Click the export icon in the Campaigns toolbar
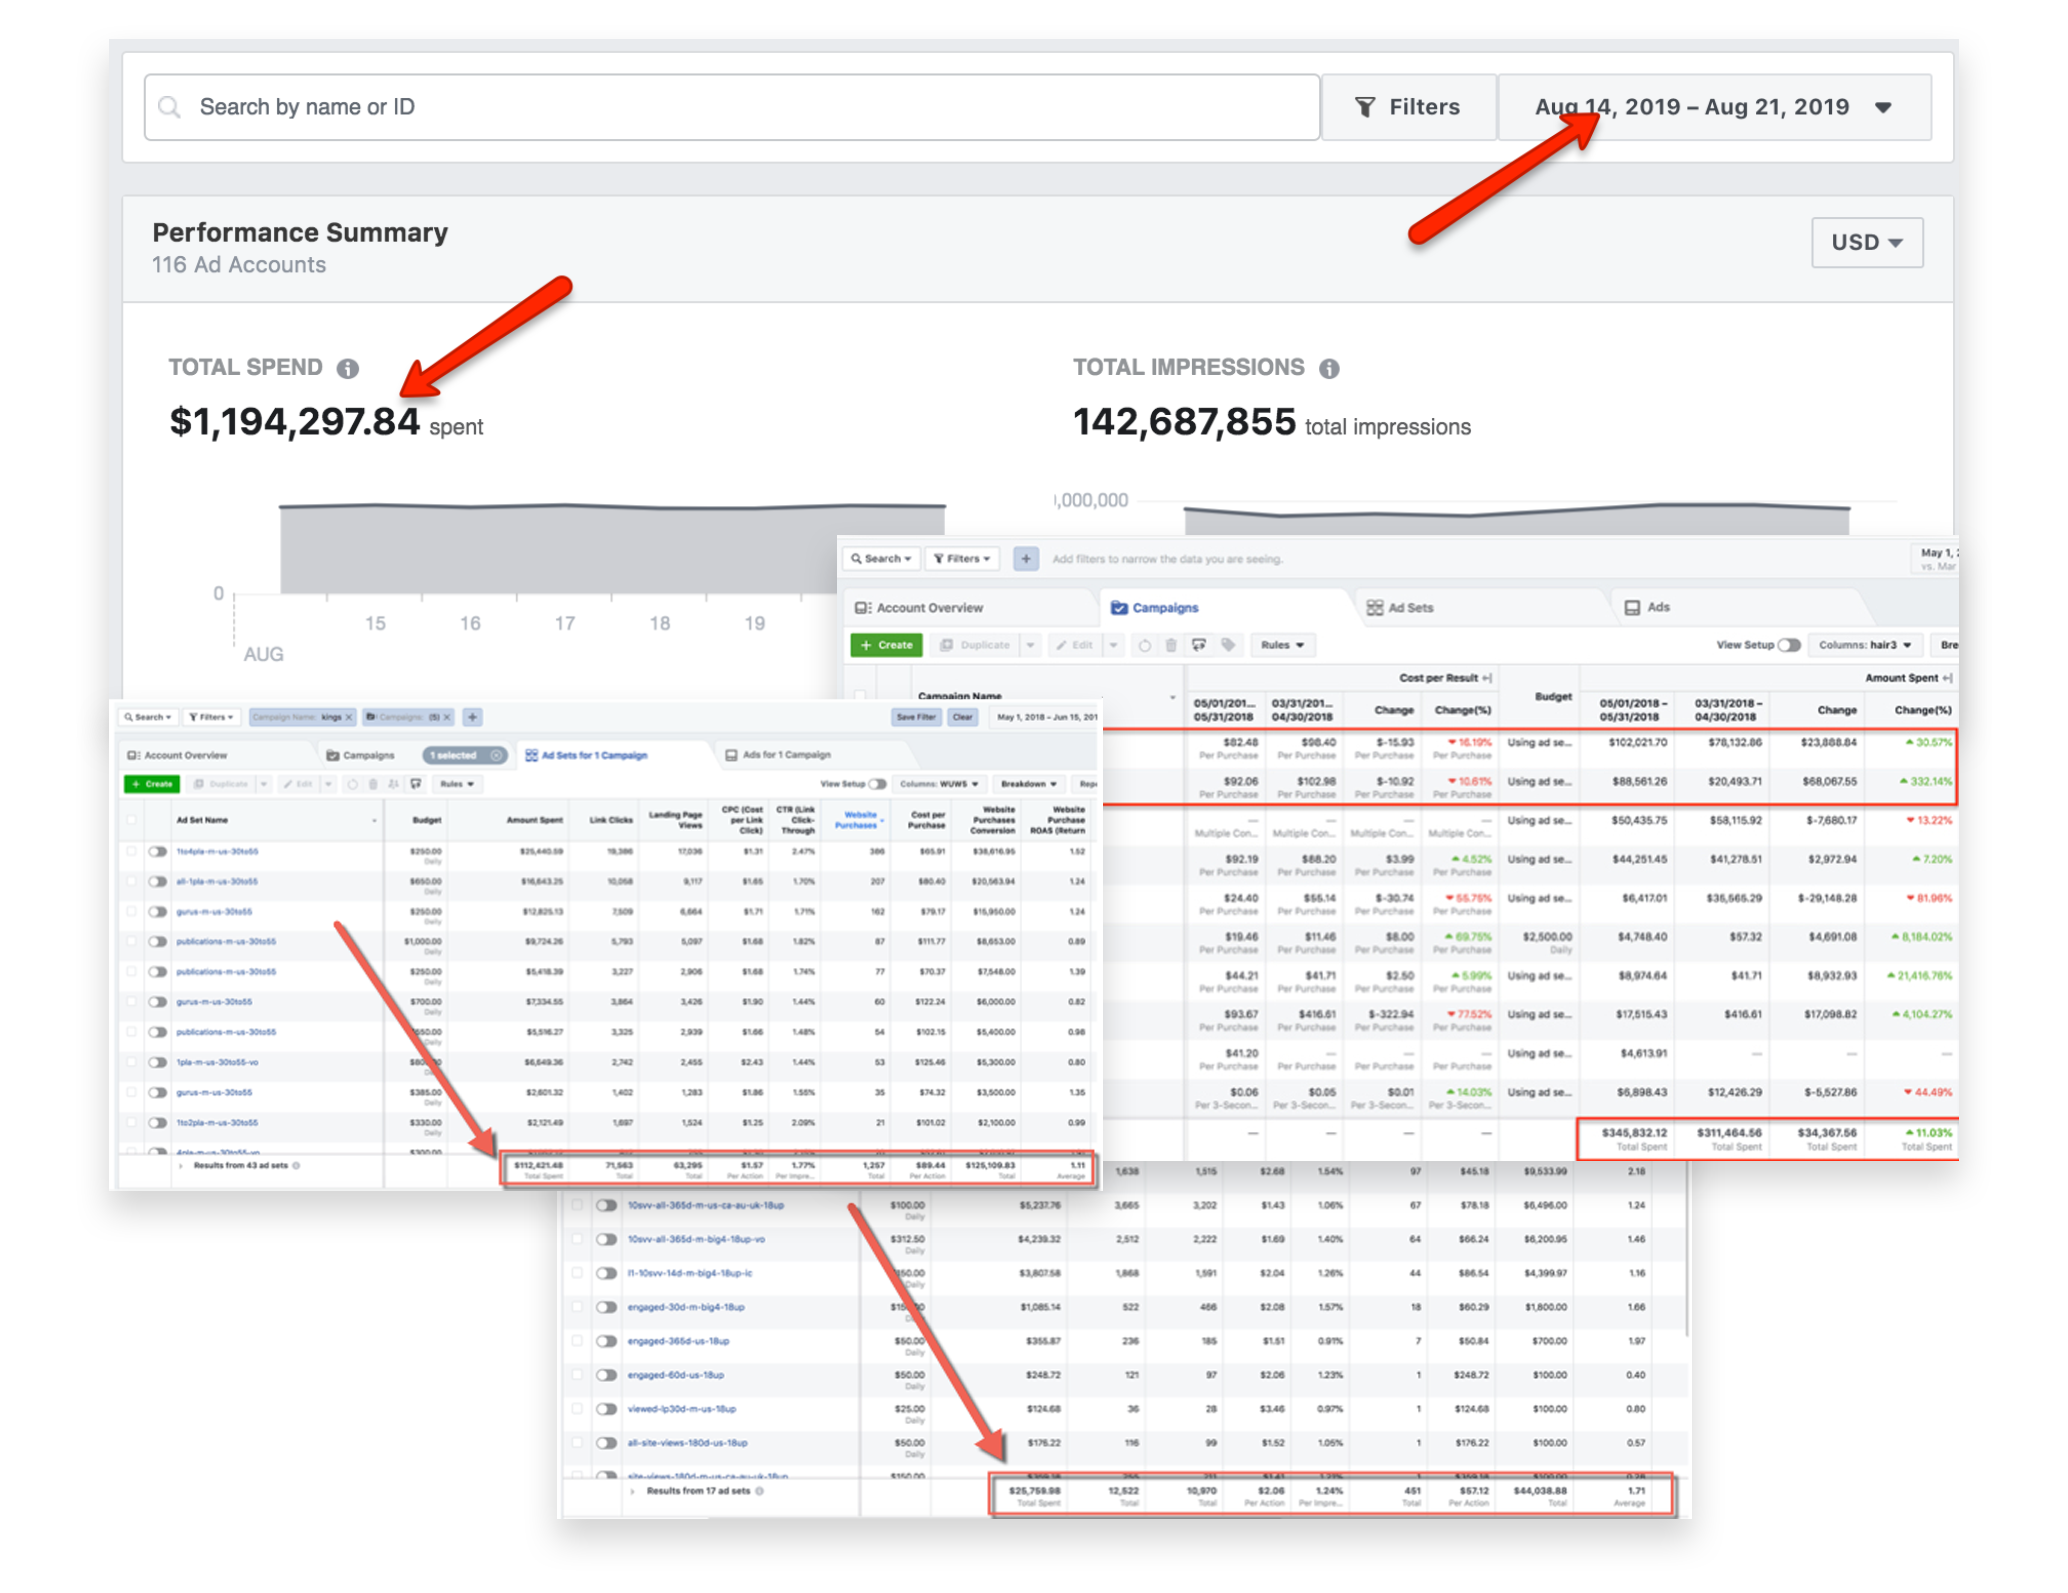Viewport: 2068px width, 1593px height. pos(1199,645)
